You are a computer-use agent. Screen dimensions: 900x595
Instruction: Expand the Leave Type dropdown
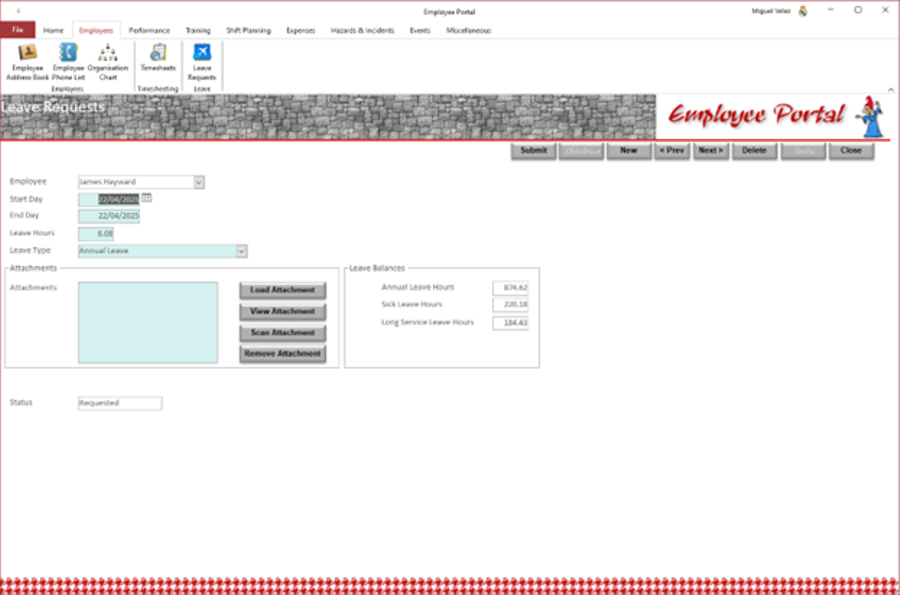[x=241, y=251]
